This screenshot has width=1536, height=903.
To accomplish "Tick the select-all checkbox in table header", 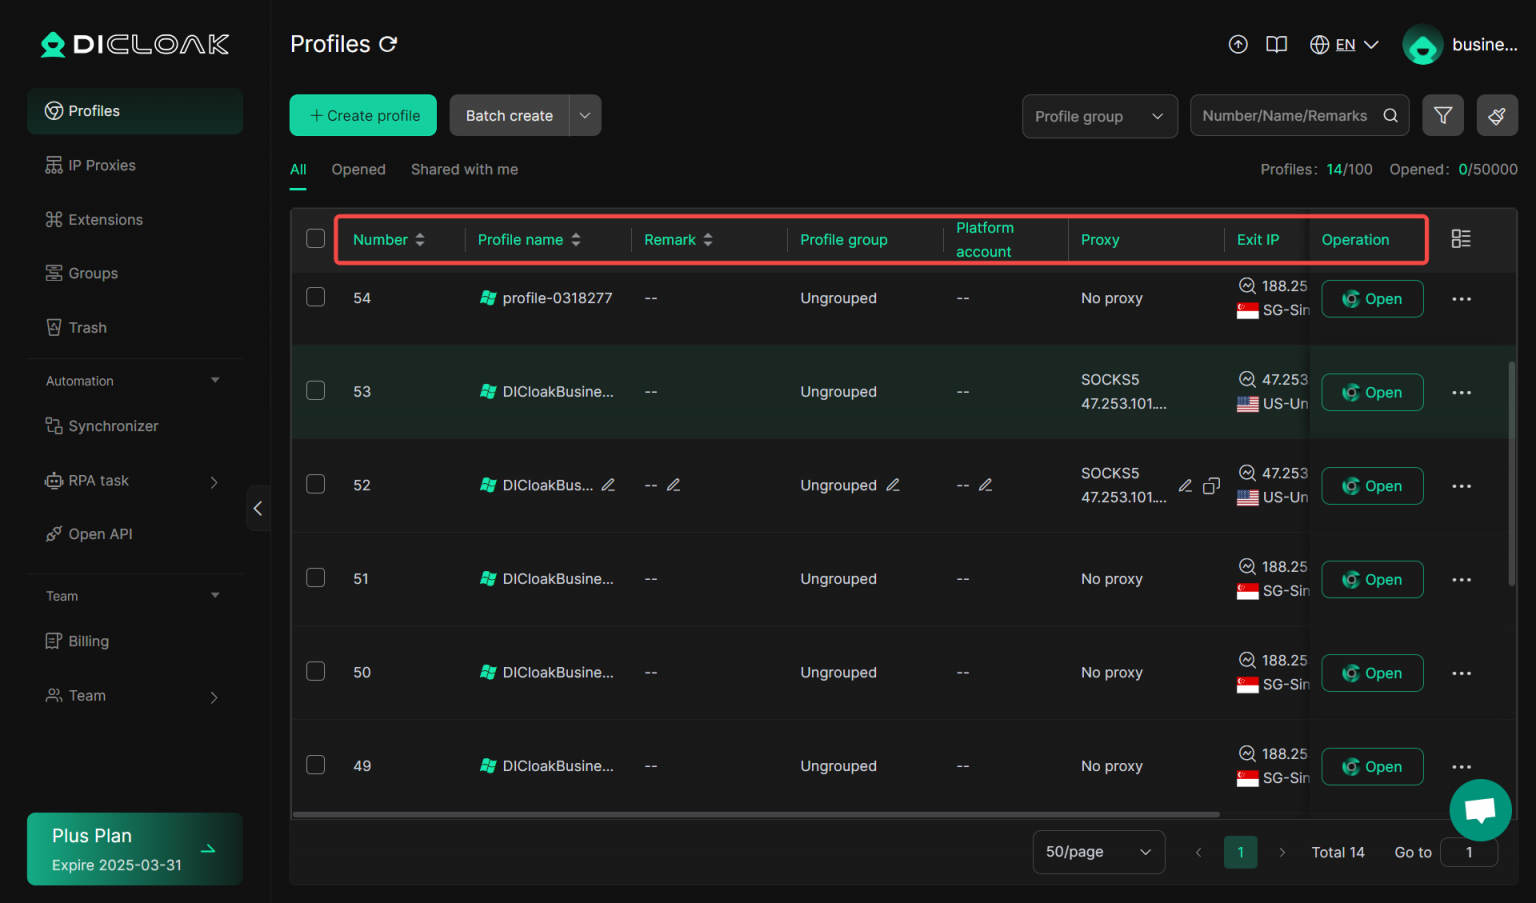I will (315, 238).
